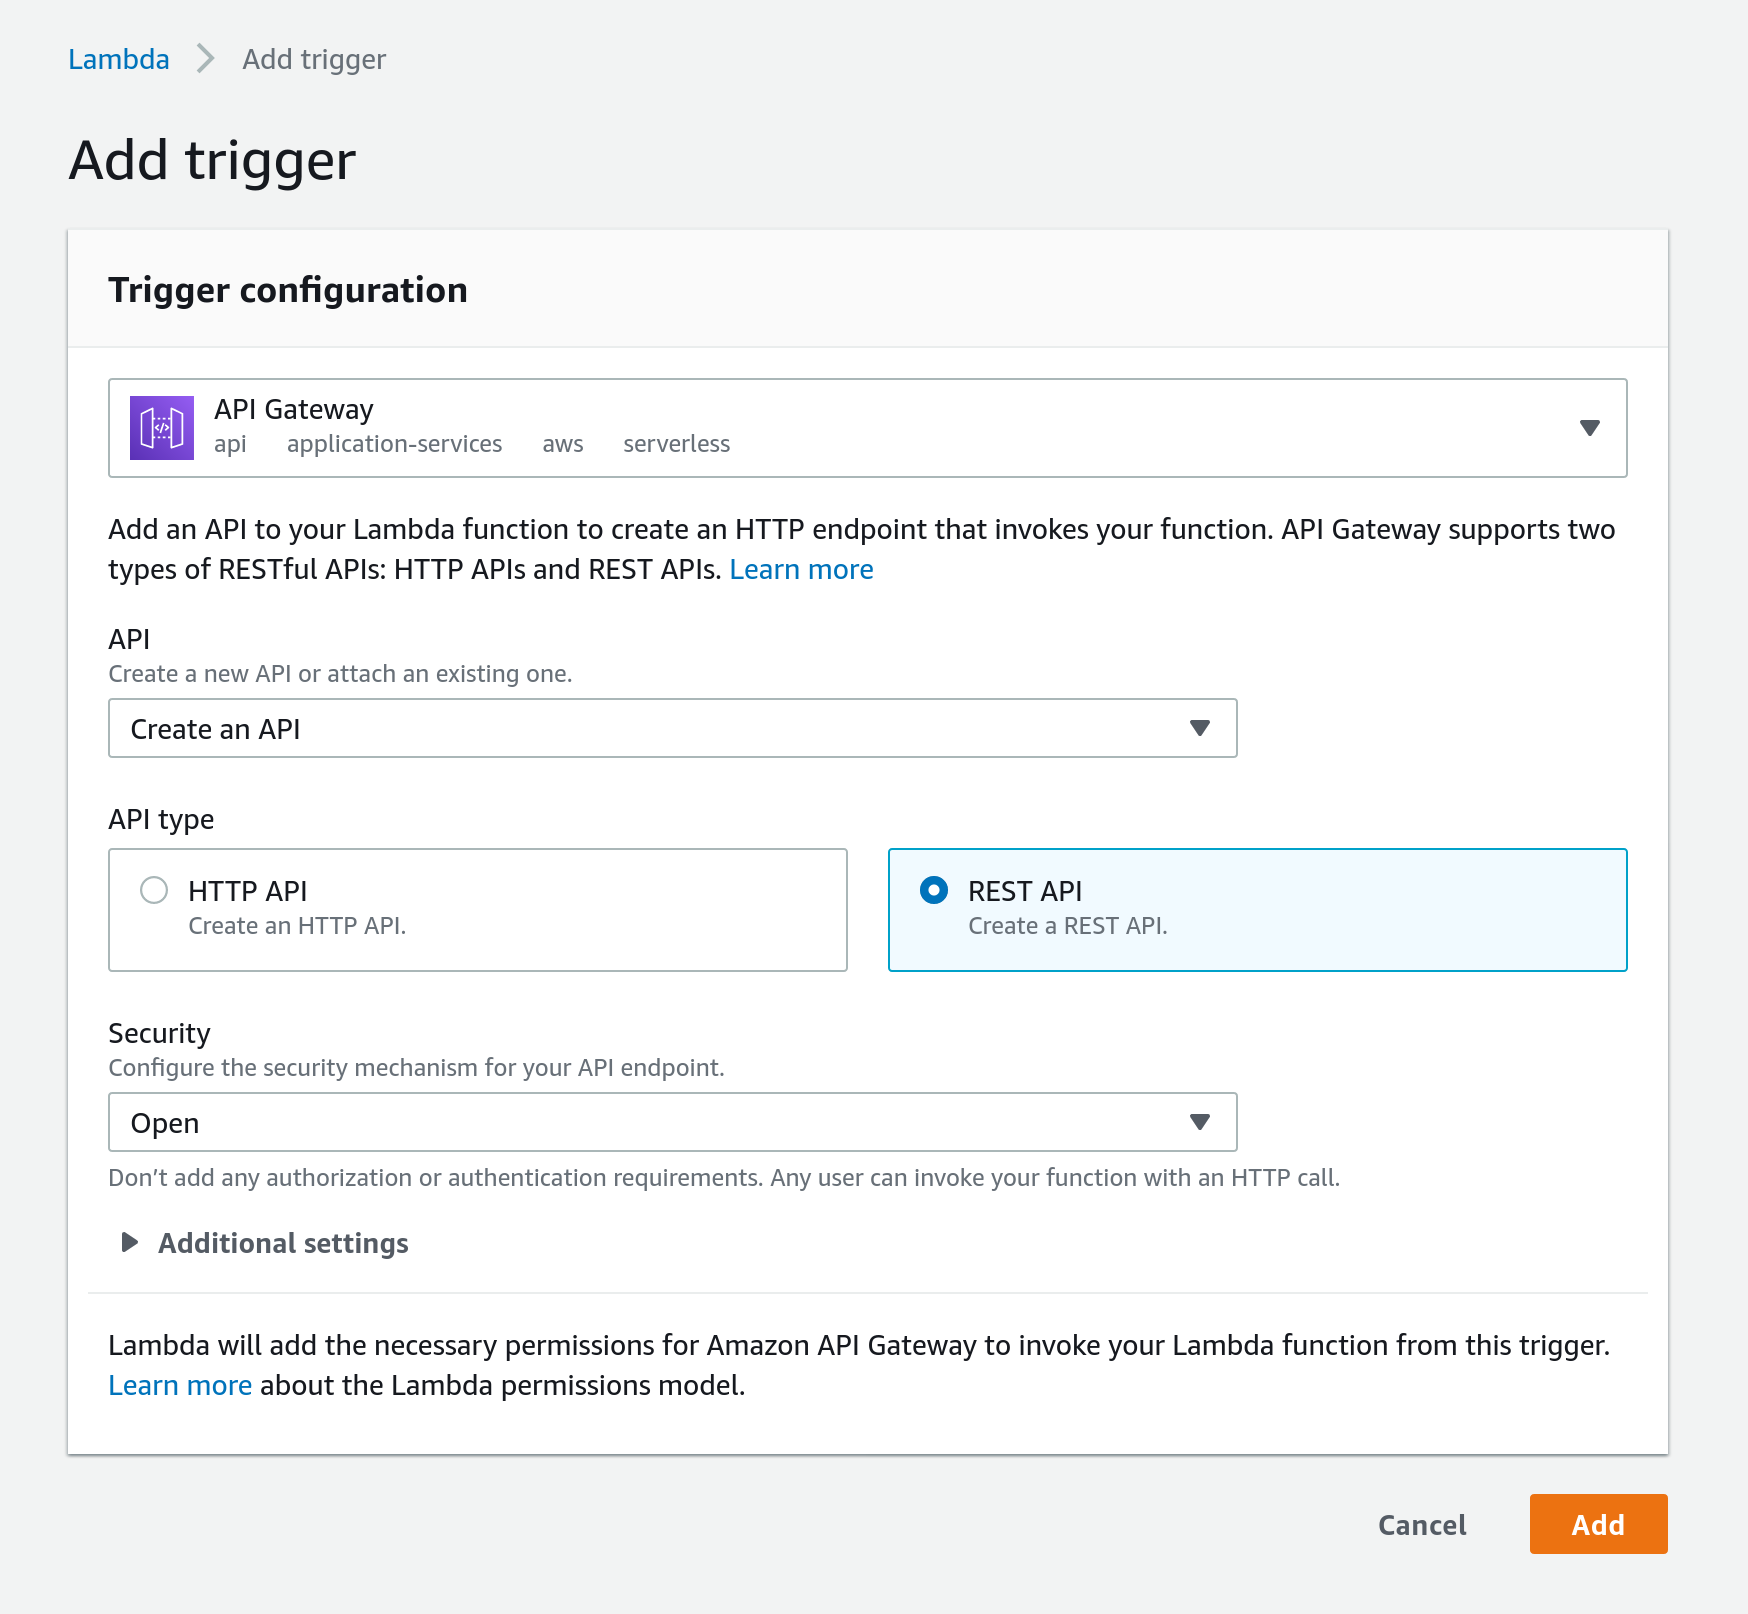Select the REST API radio button
1748x1614 pixels.
tap(934, 890)
